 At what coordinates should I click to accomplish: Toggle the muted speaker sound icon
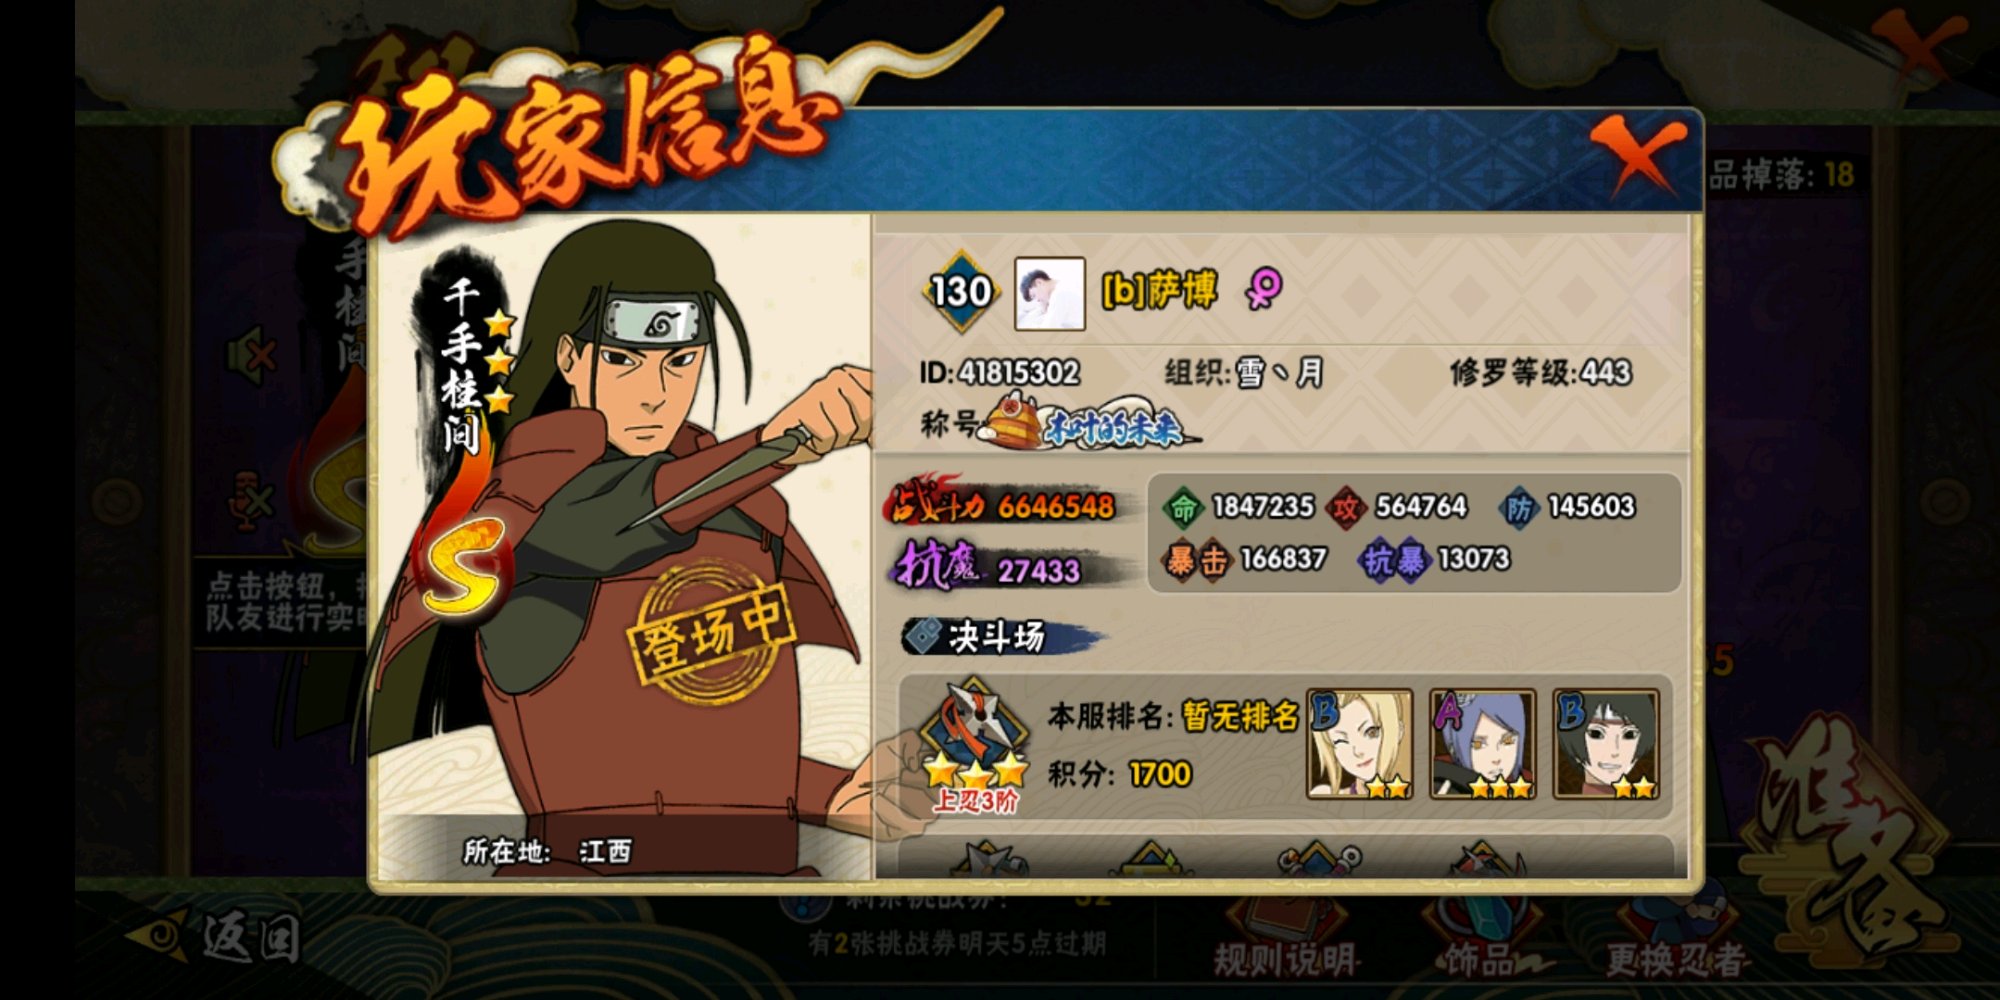pos(251,357)
